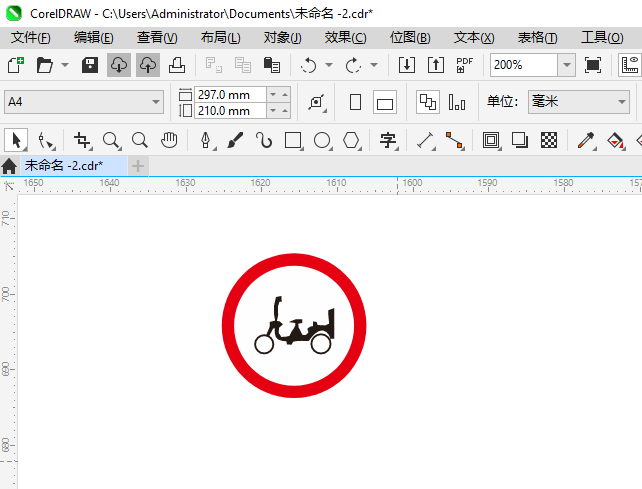The height and width of the screenshot is (489, 642).
Task: Select the Interactive fill bucket tool
Action: (x=615, y=140)
